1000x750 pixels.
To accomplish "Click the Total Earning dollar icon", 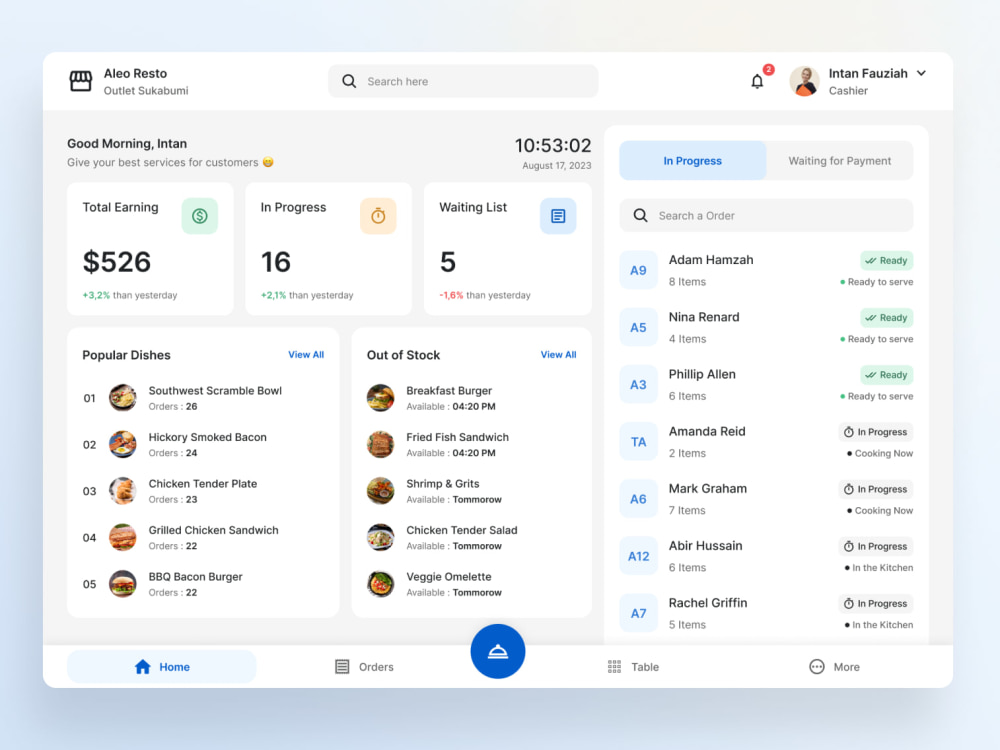I will 200,216.
